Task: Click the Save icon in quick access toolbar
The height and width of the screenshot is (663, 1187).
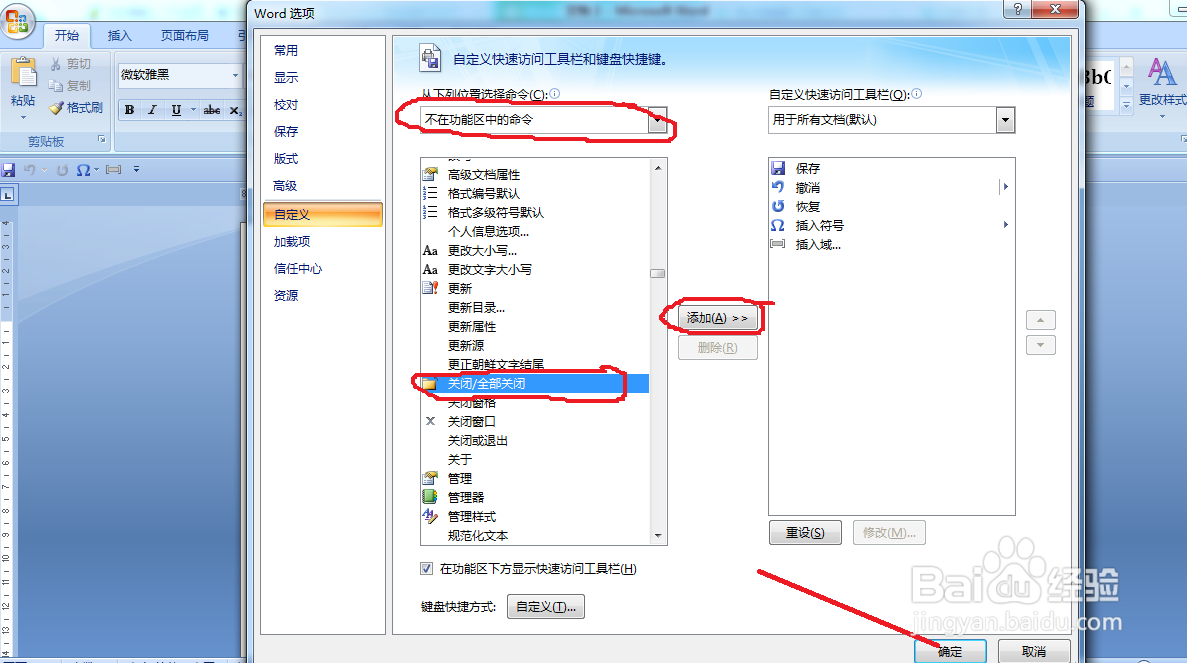Action: pyautogui.click(x=8, y=170)
